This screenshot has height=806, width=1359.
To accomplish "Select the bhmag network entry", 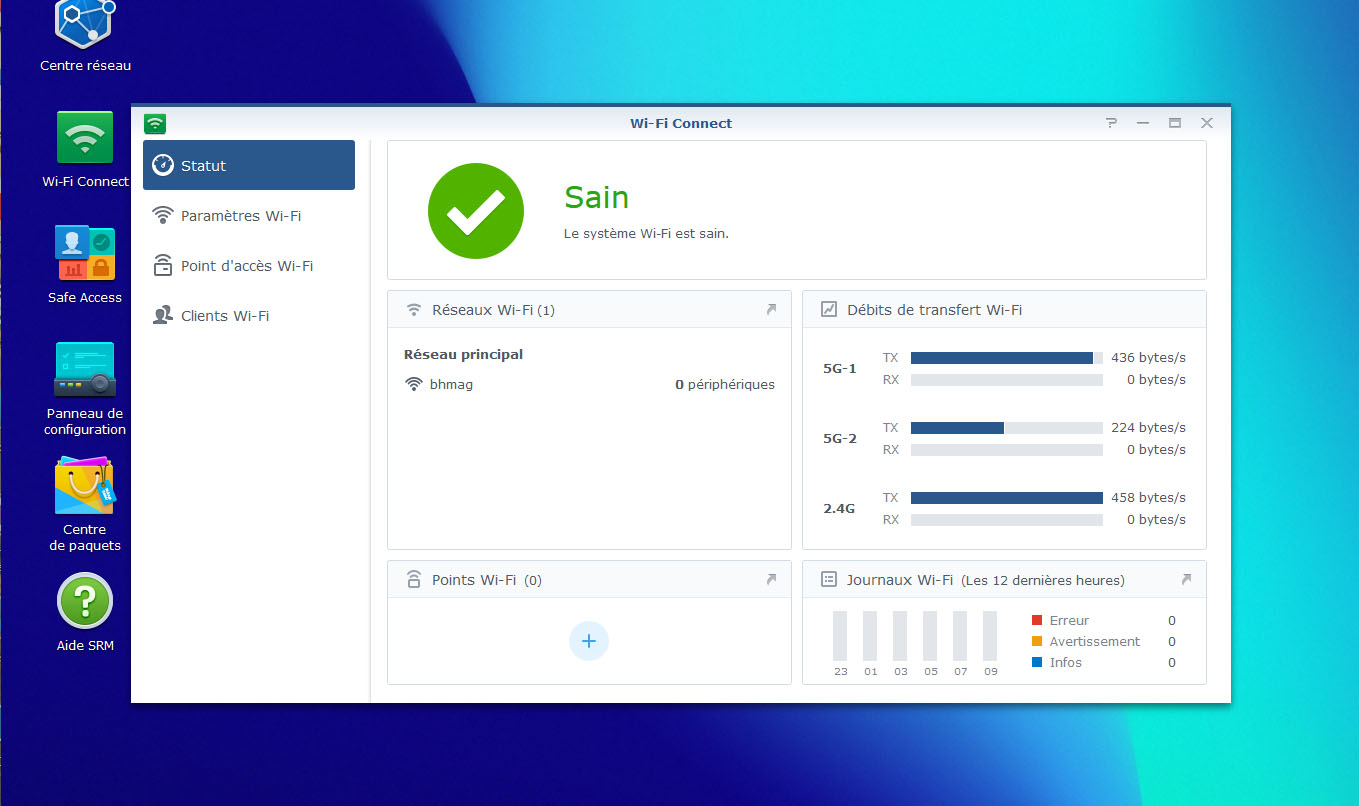I will click(451, 384).
